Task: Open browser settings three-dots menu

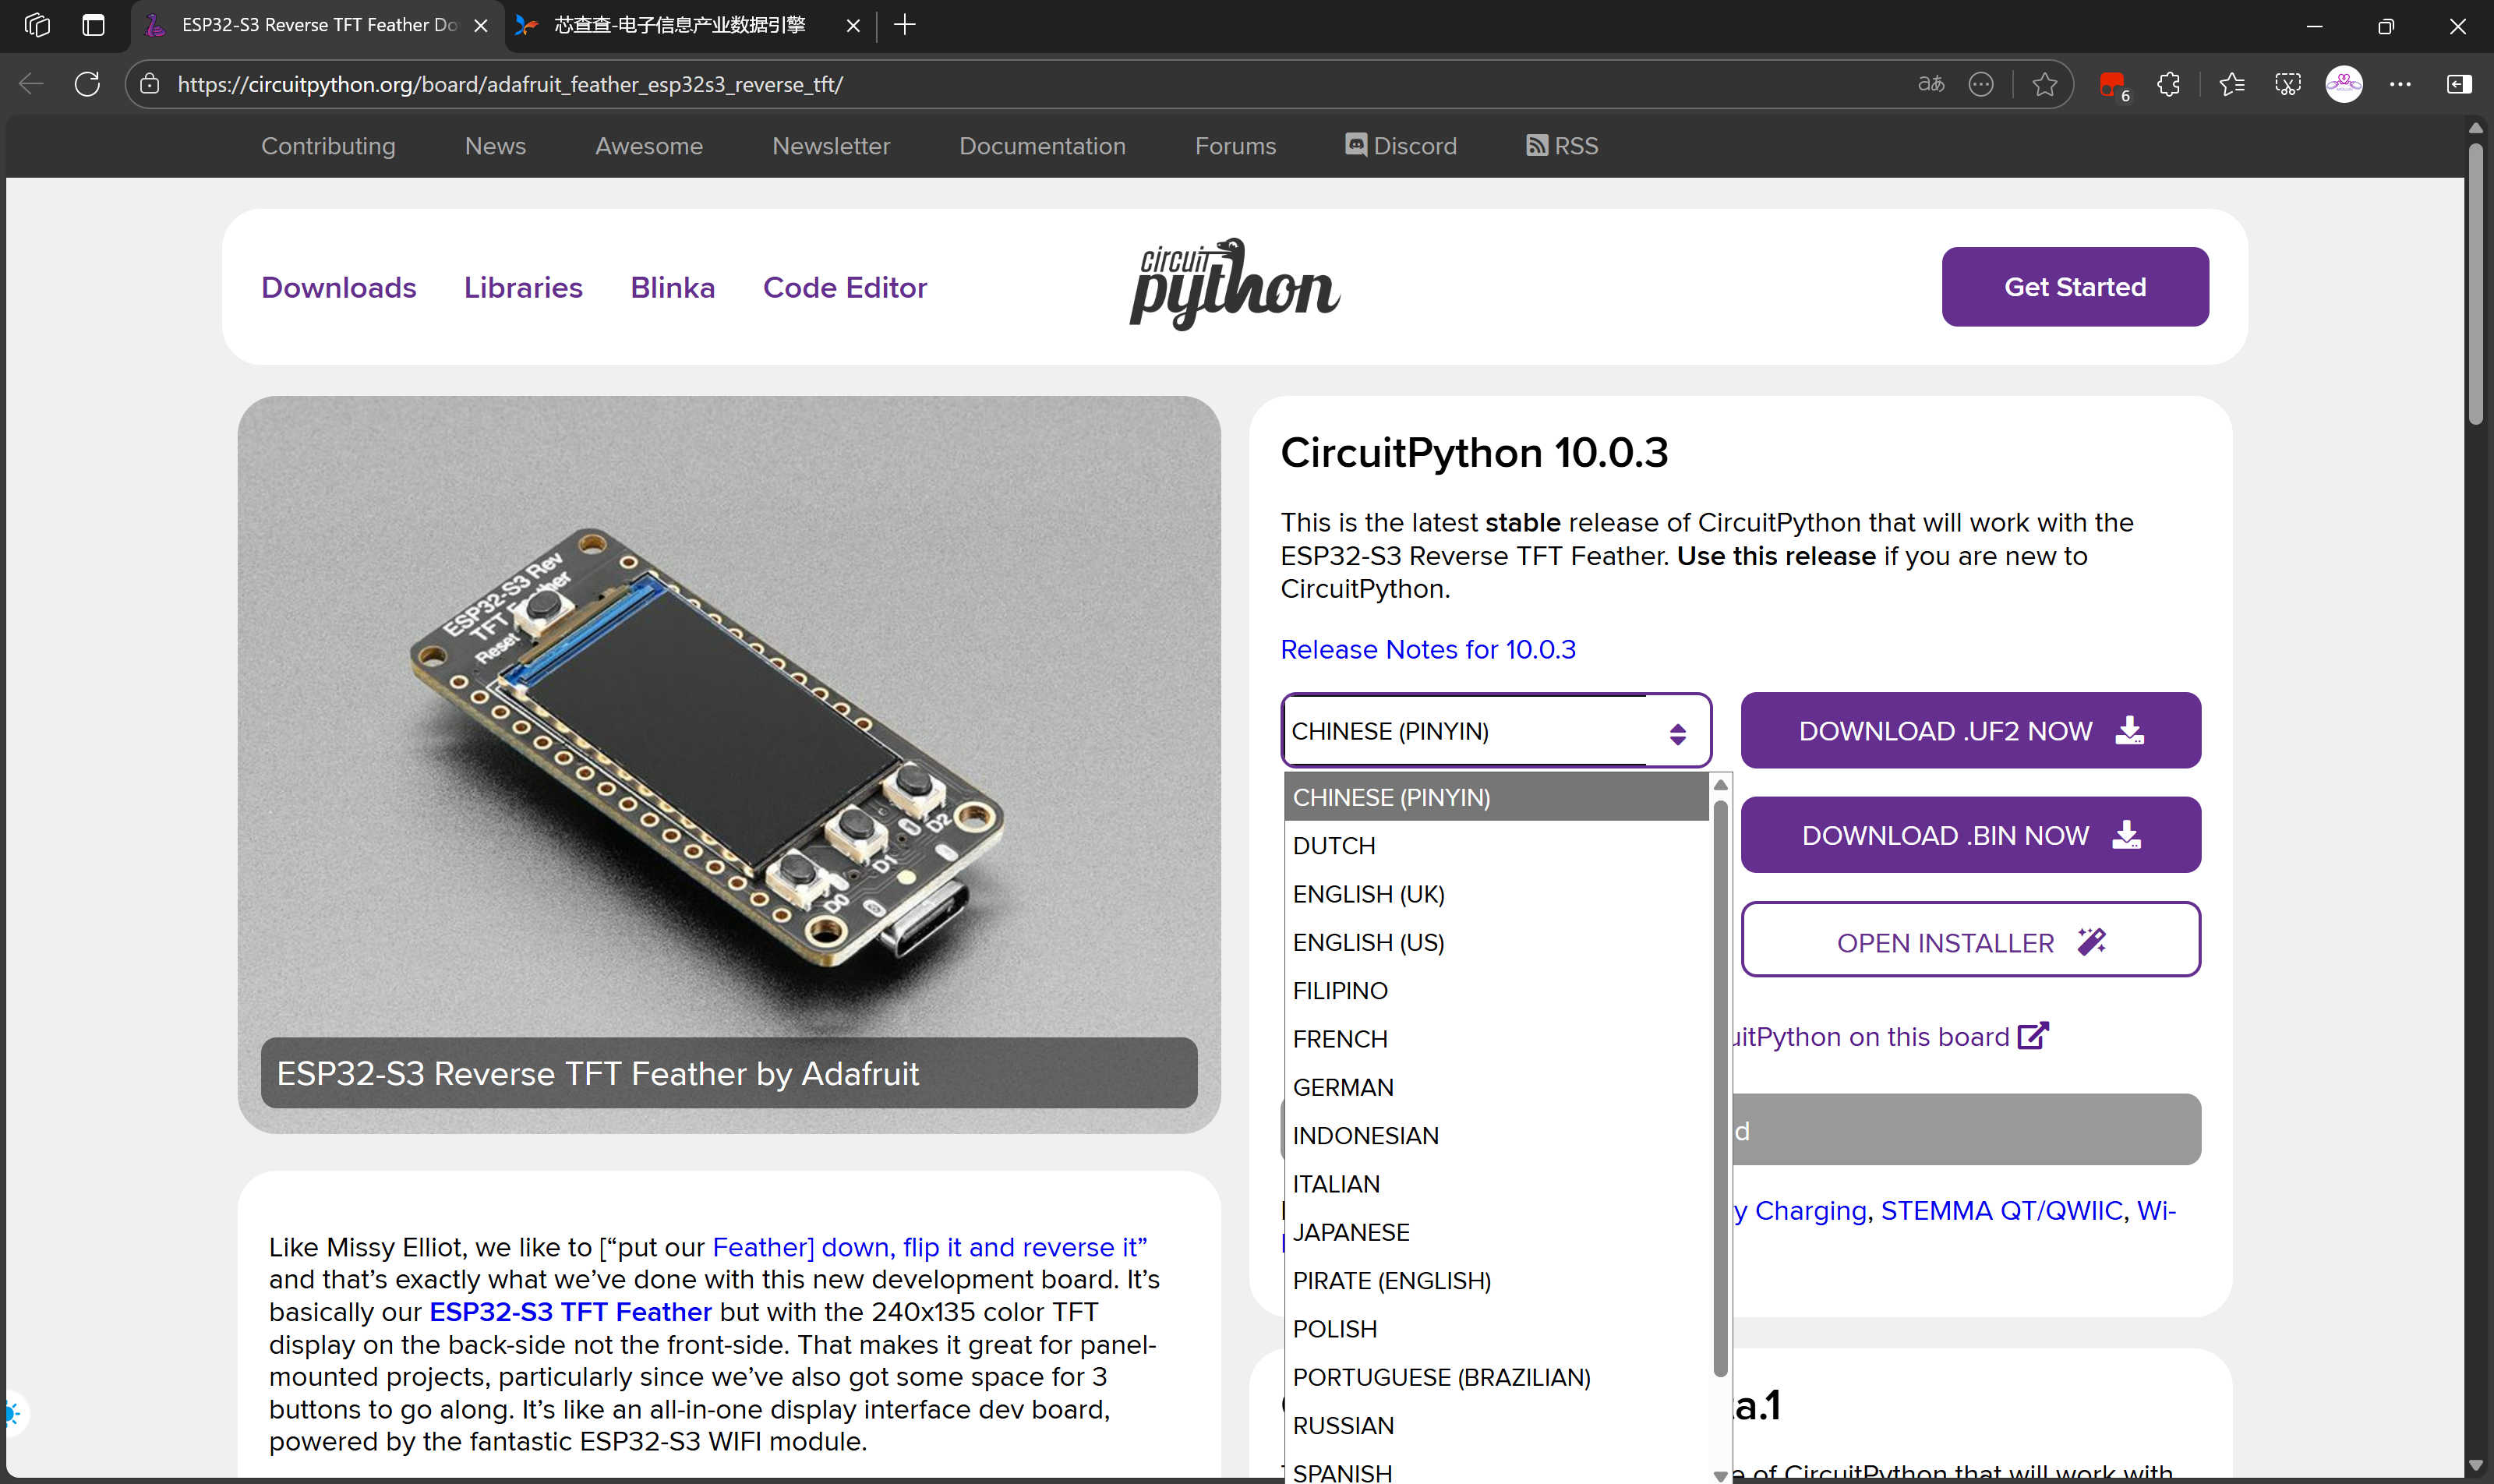Action: (x=2400, y=84)
